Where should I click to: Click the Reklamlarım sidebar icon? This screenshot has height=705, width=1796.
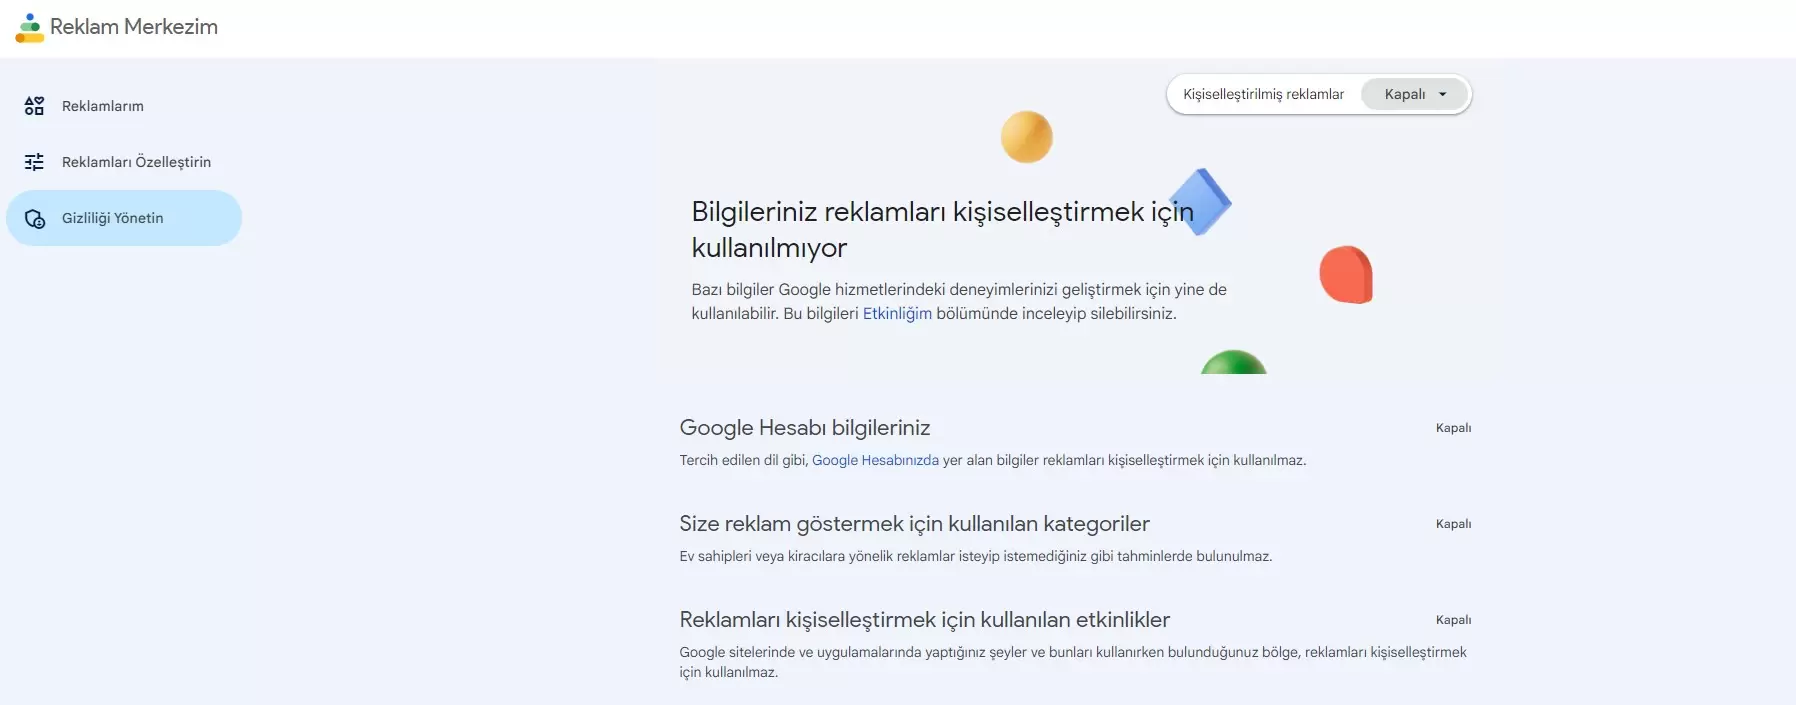coord(34,106)
